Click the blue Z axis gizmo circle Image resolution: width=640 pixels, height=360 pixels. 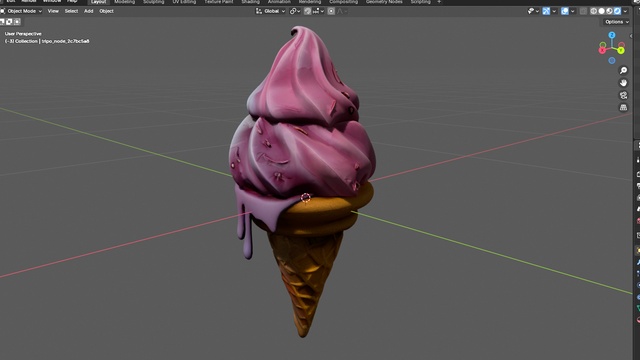[x=612, y=35]
